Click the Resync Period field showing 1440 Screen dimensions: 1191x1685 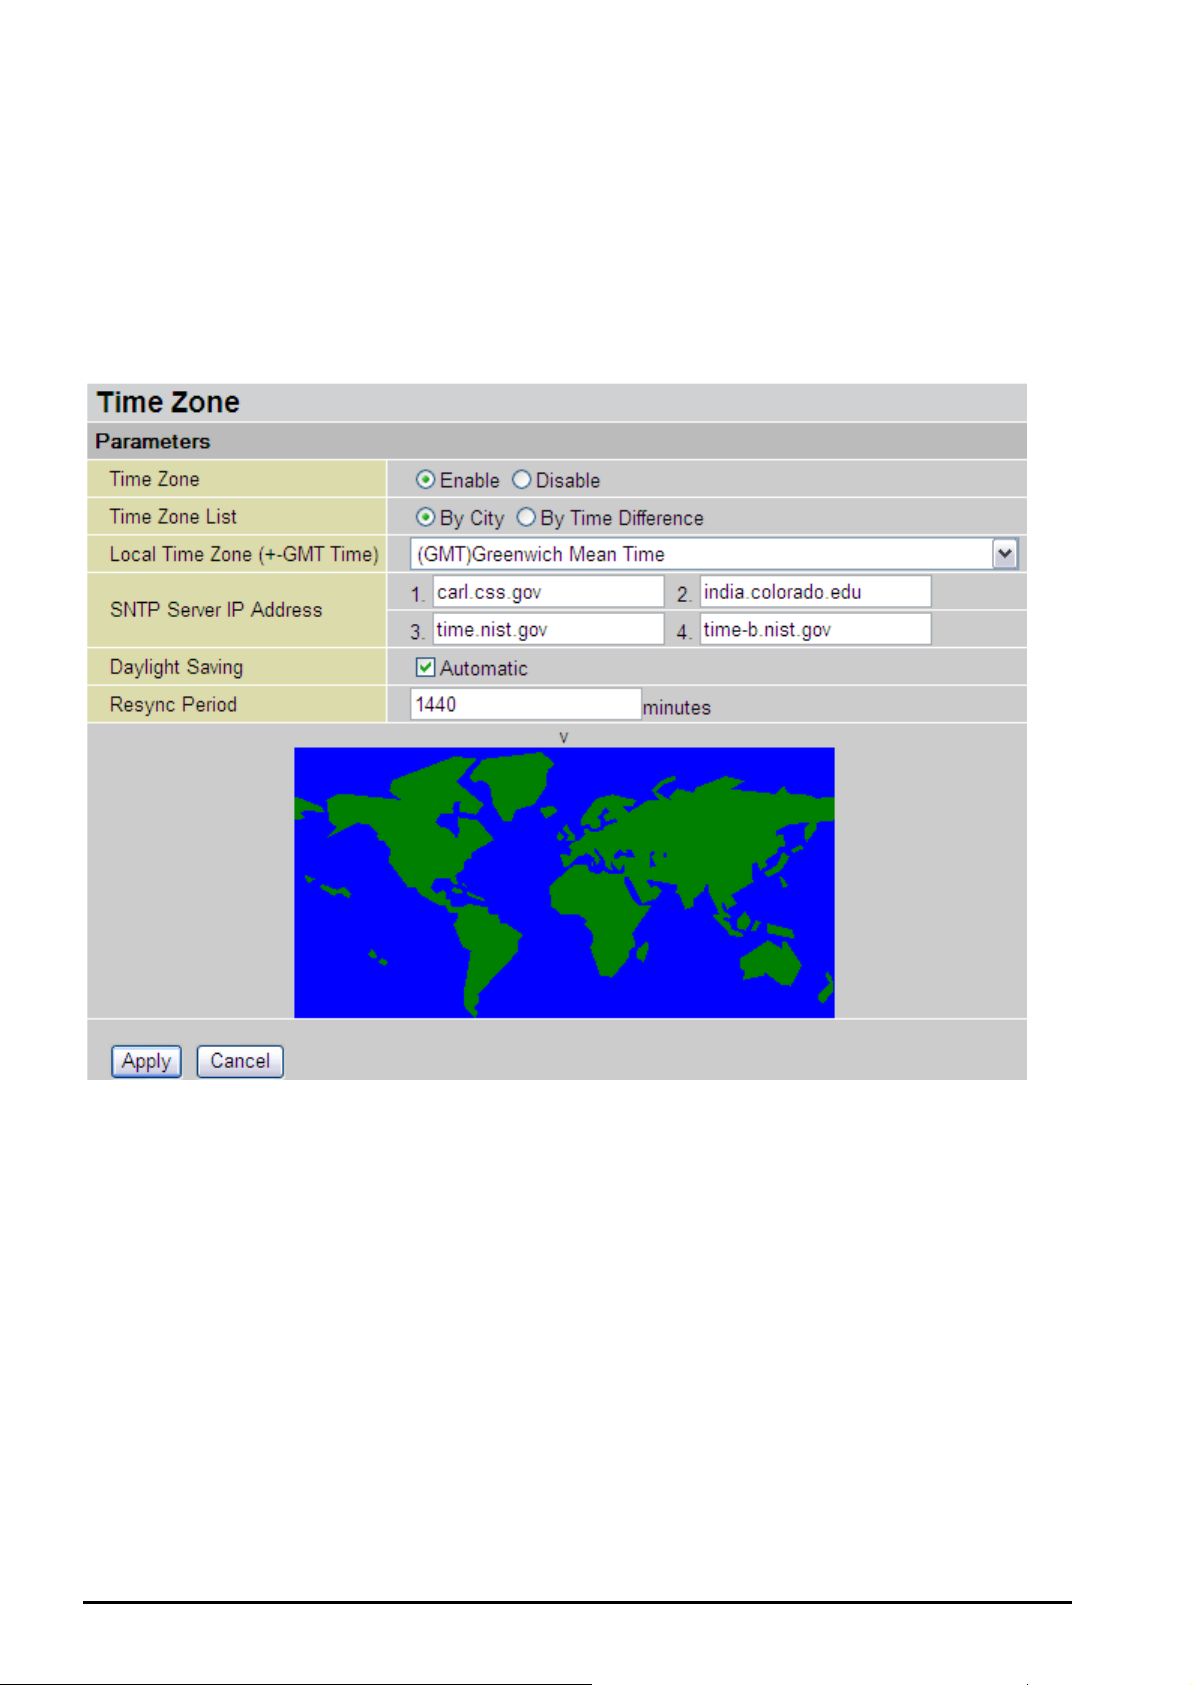click(x=526, y=704)
